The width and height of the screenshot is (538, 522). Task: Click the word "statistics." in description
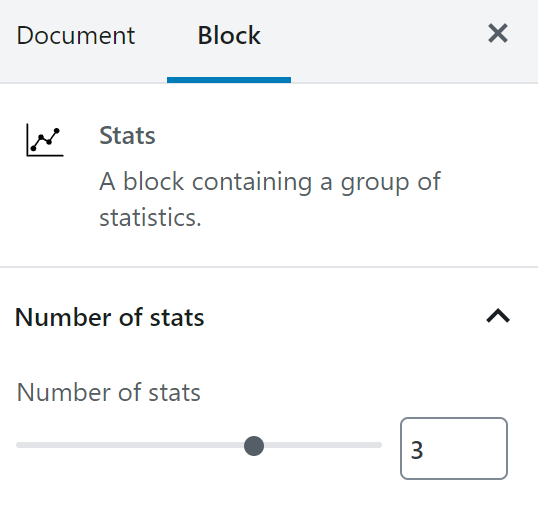pyautogui.click(x=150, y=218)
